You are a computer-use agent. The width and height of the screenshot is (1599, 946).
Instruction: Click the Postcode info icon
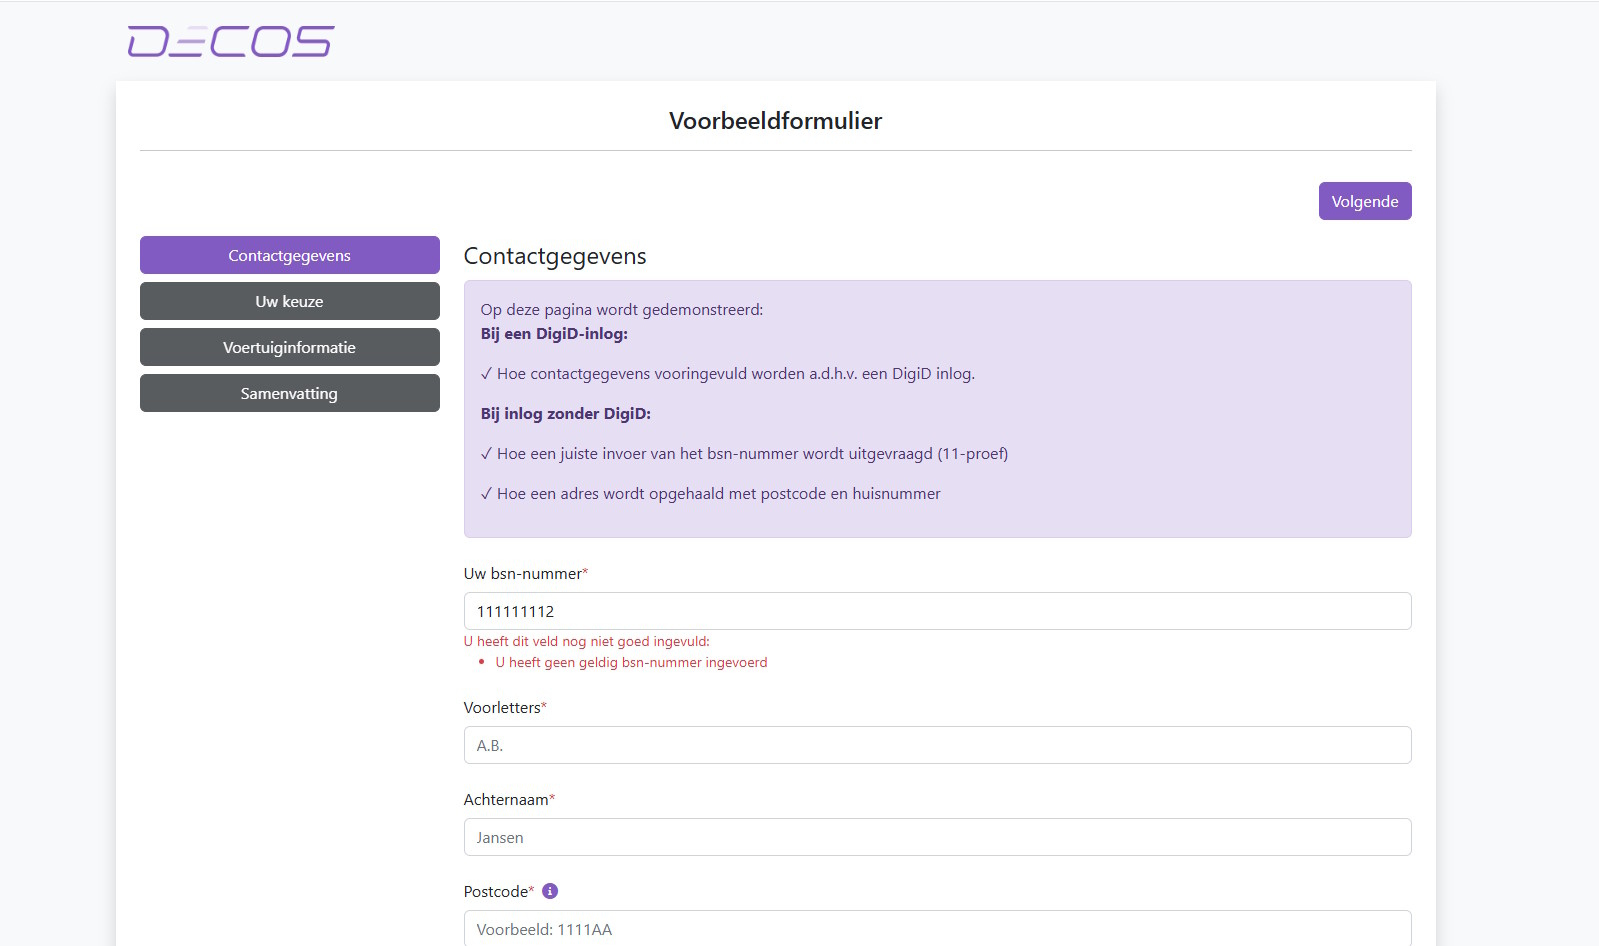[x=550, y=891]
